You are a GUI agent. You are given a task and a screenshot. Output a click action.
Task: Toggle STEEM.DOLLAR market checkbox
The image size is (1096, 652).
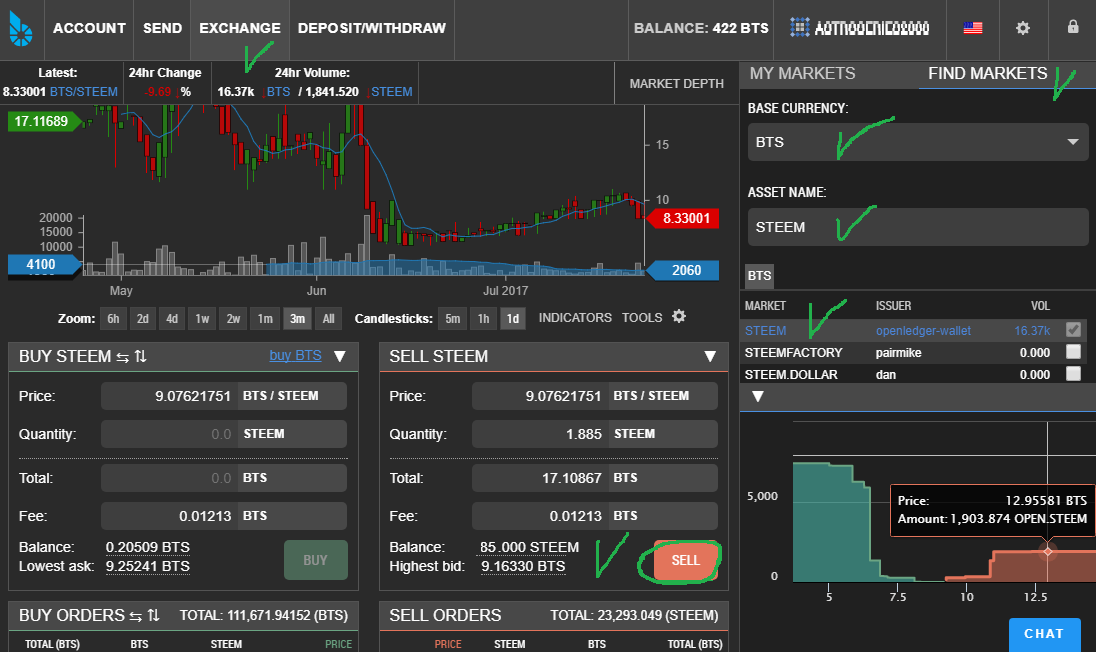tap(1073, 374)
